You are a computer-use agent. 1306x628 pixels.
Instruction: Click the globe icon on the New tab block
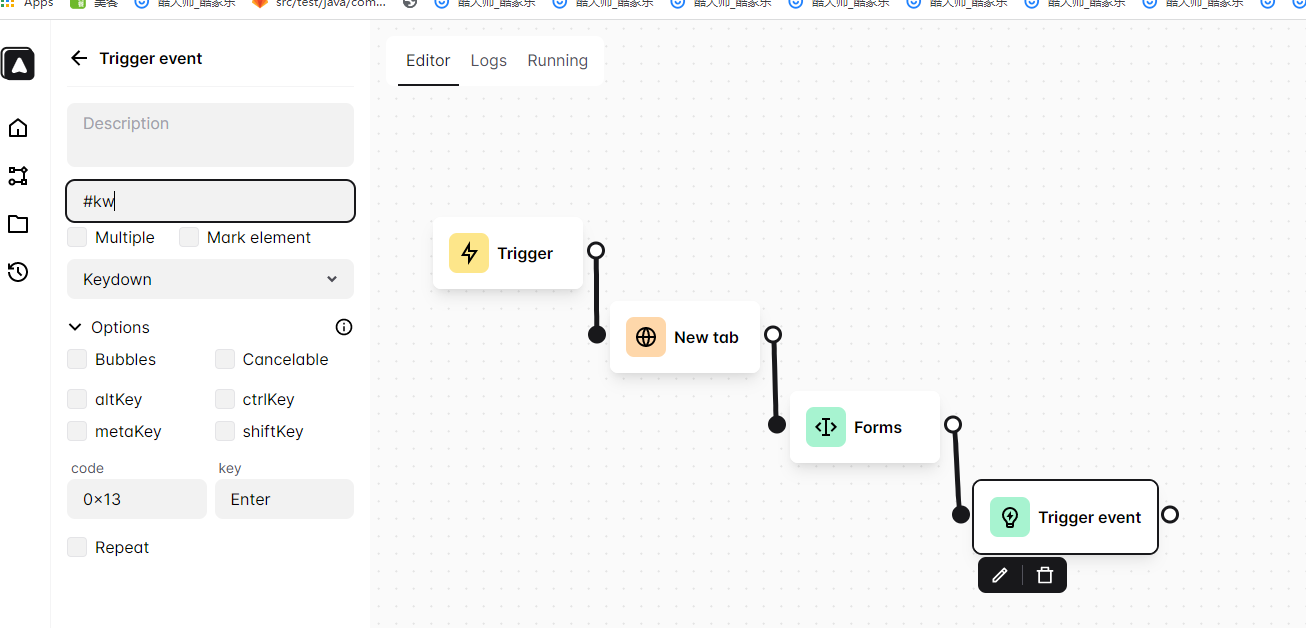[x=646, y=337]
